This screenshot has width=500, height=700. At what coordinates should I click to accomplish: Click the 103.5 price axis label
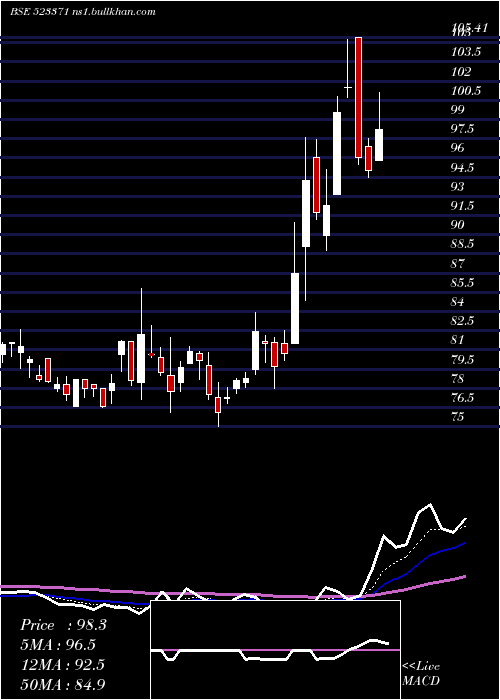(466, 52)
